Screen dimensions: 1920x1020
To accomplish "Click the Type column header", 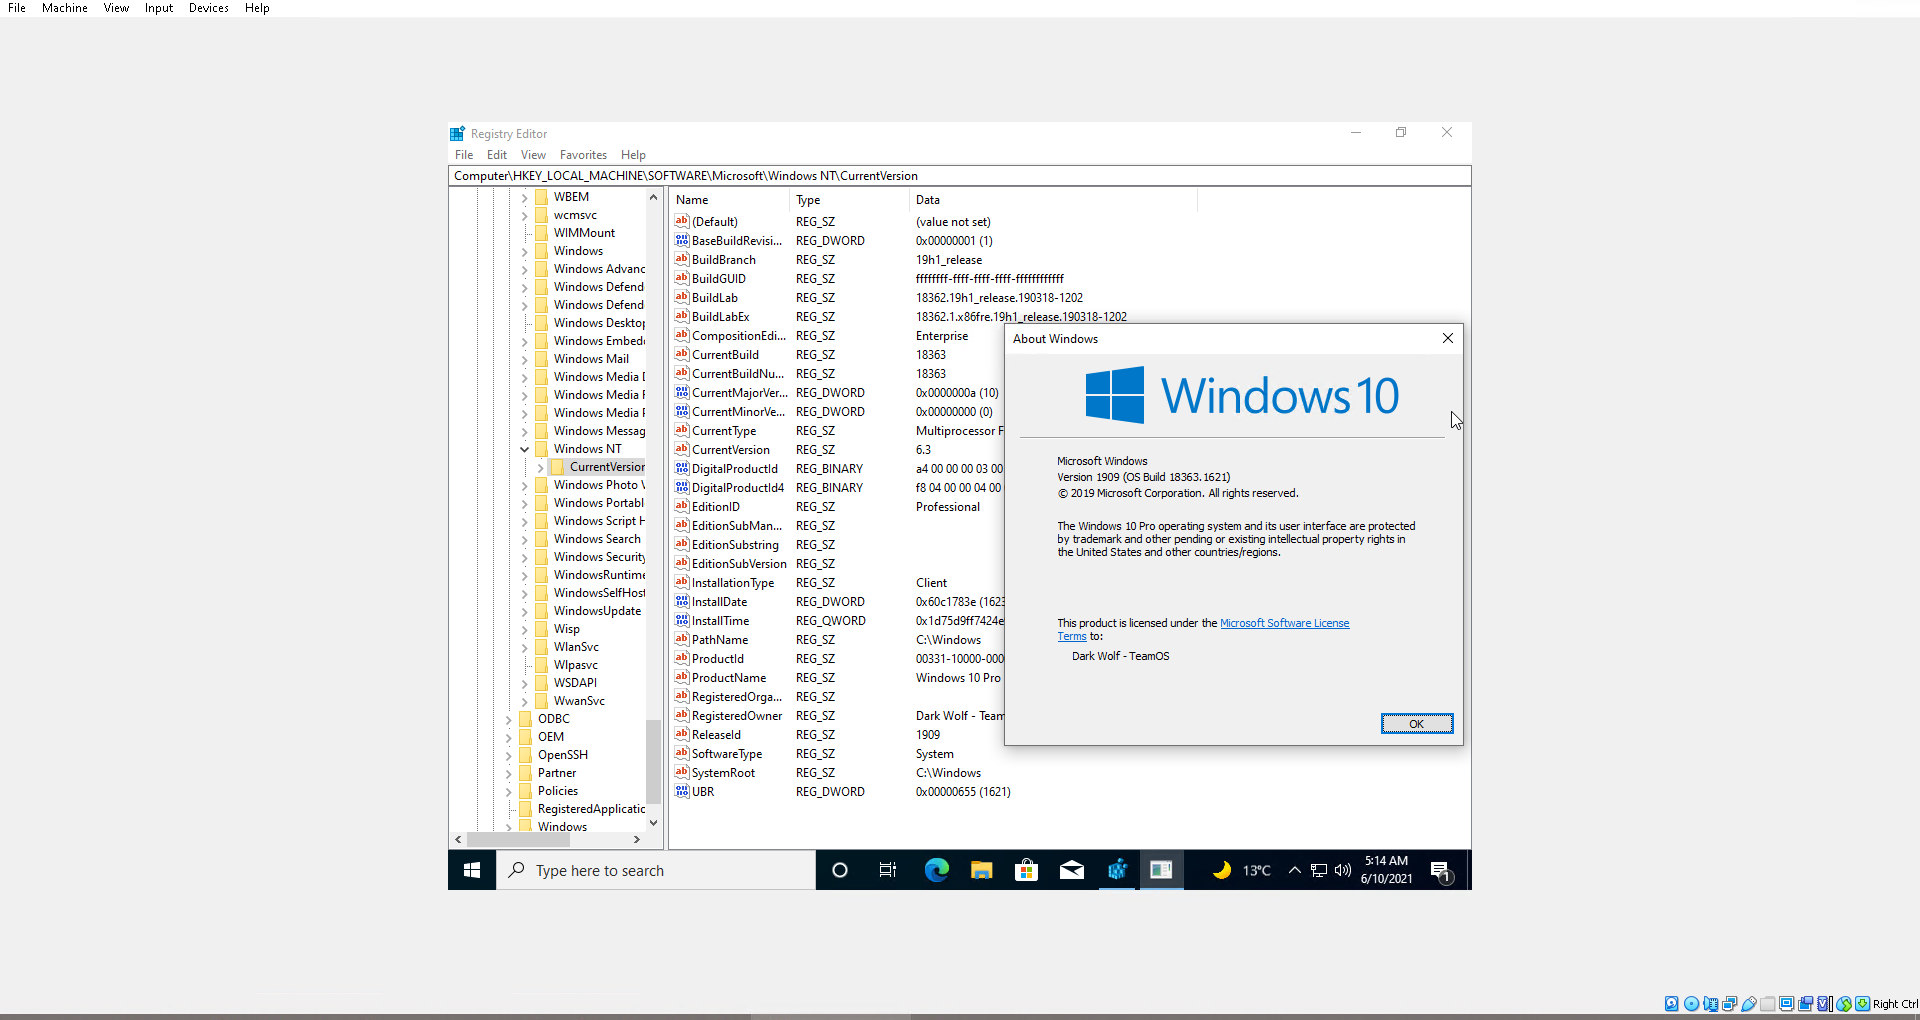I will (x=850, y=200).
